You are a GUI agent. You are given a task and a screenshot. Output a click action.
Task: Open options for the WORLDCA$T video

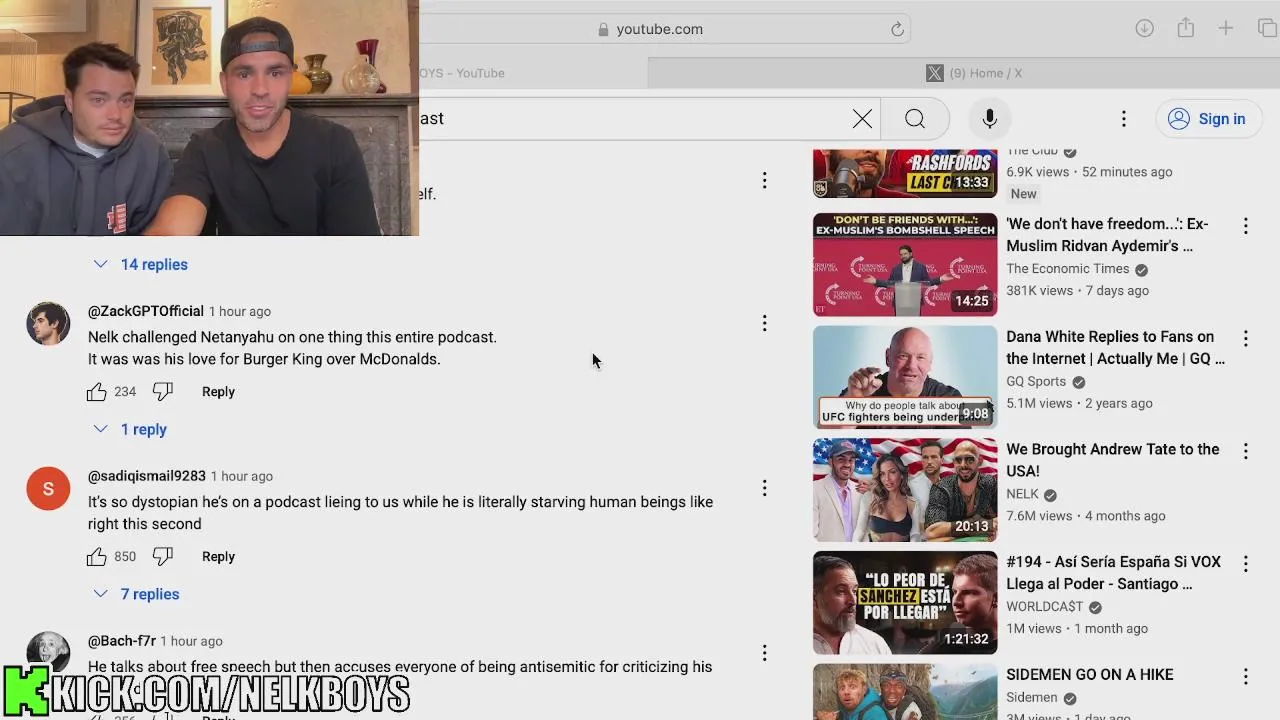[x=1246, y=564]
